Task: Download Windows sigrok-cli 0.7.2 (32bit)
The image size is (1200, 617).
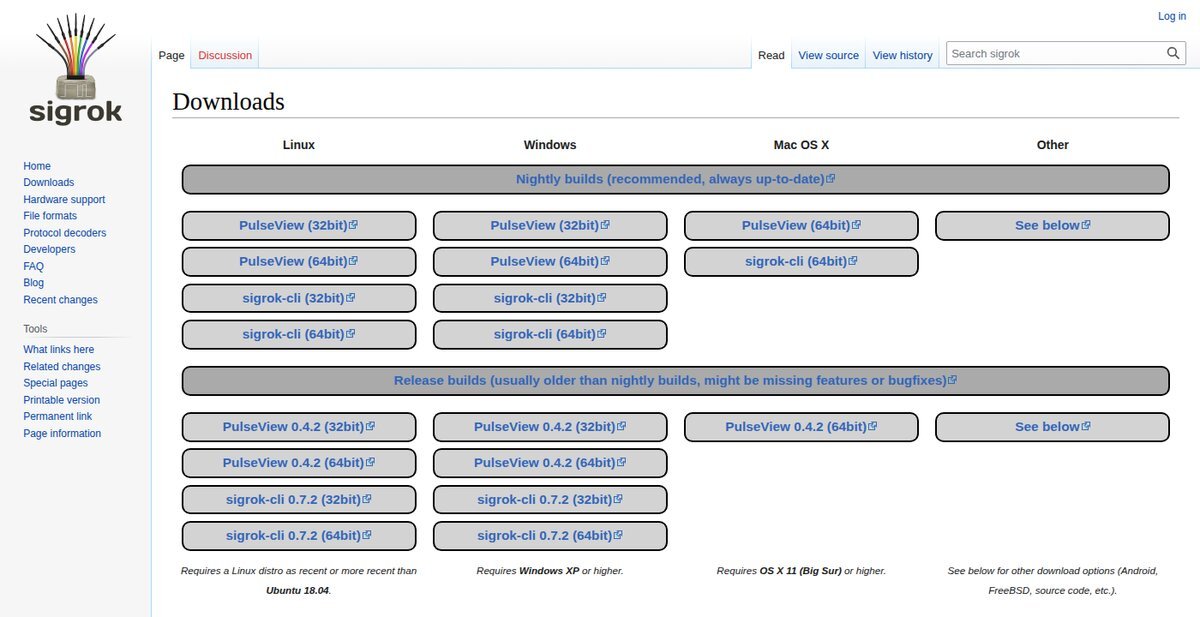Action: (x=550, y=499)
